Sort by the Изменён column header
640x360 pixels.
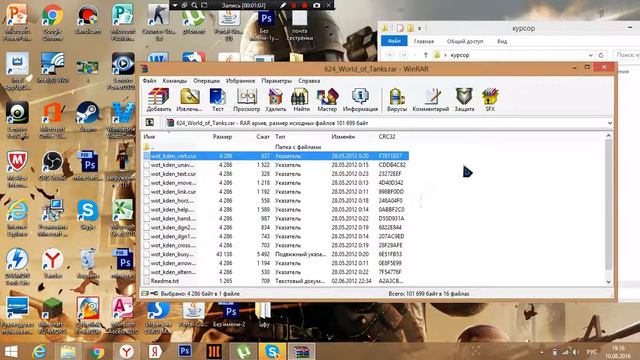tap(343, 137)
